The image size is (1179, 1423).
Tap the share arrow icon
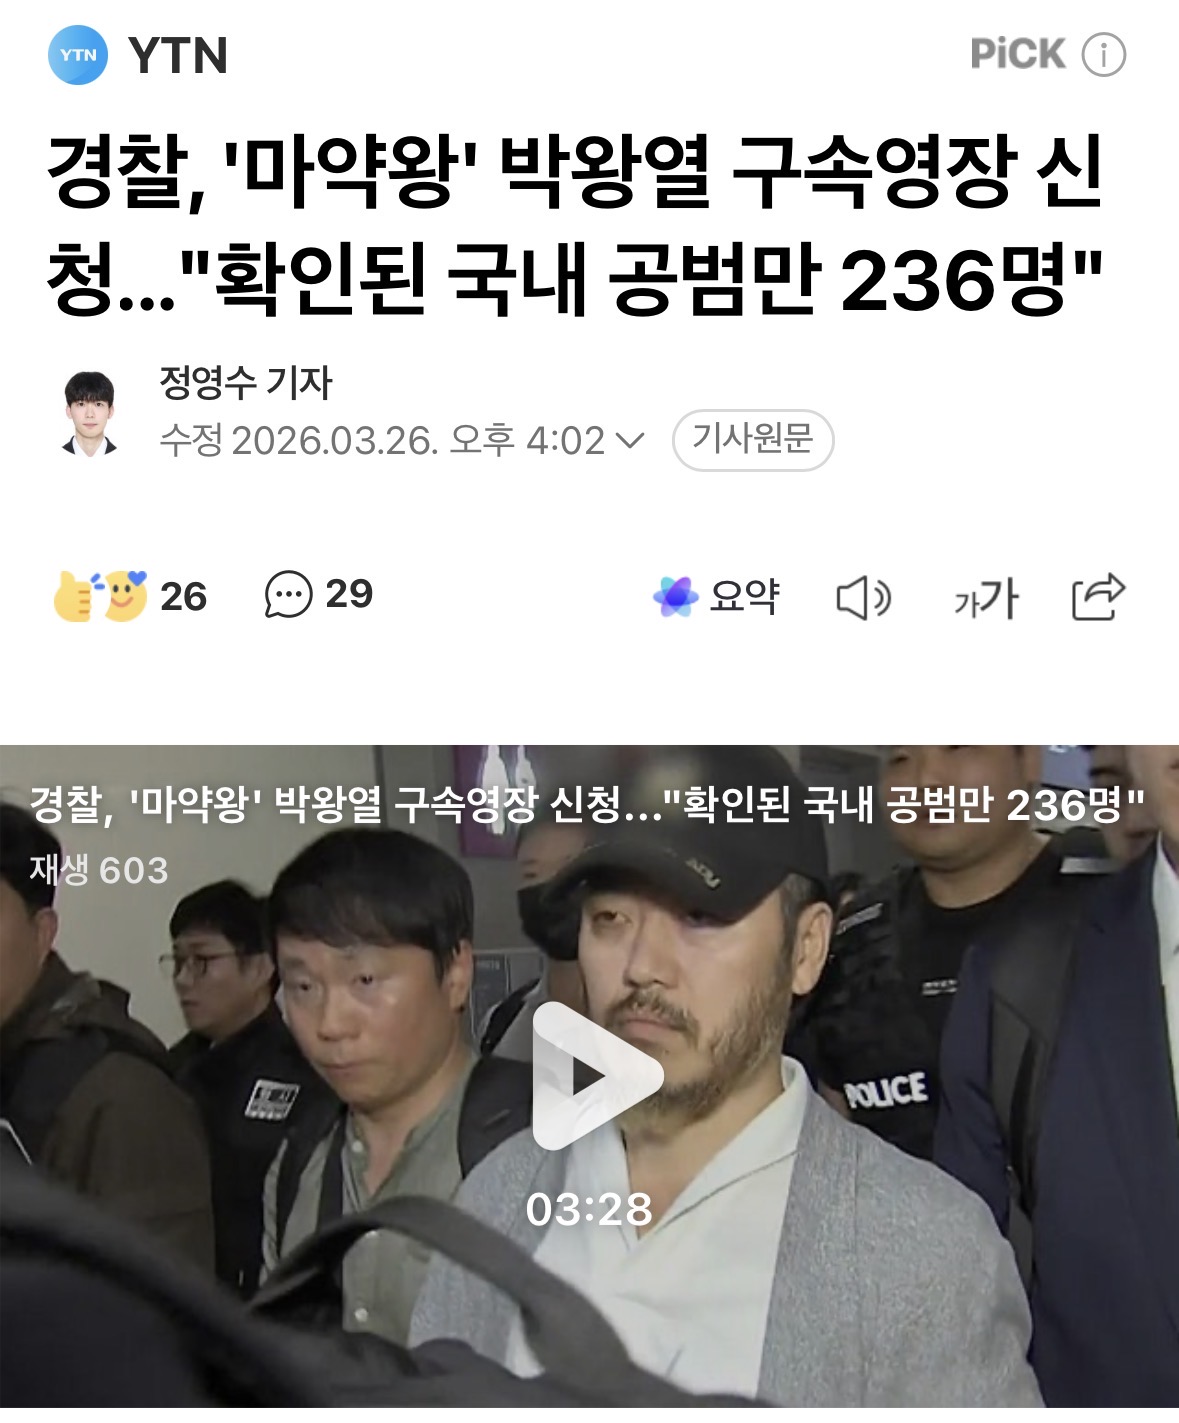point(1098,597)
